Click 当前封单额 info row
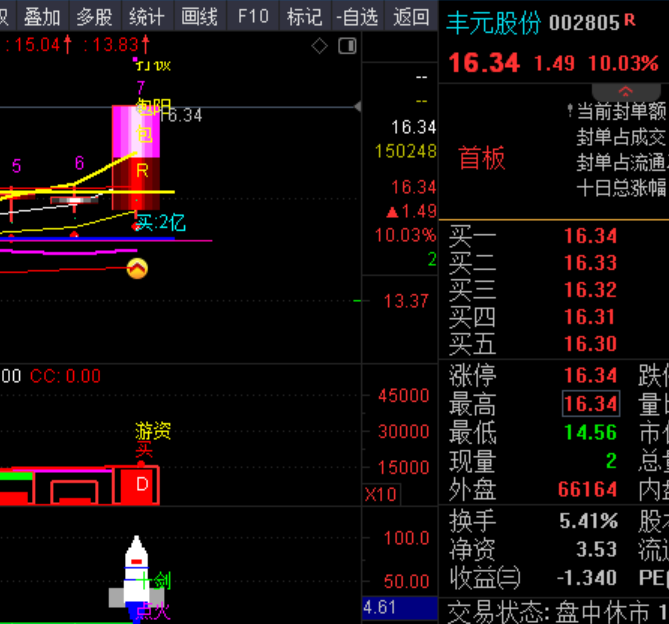 pyautogui.click(x=621, y=111)
